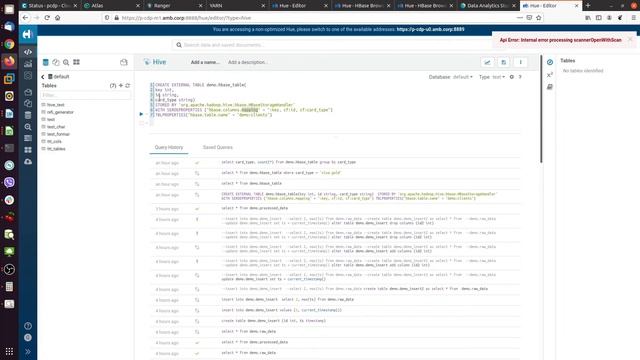Dismiss the Api Error notification
Image resolution: width=640 pixels, height=360 pixels.
(x=630, y=39)
